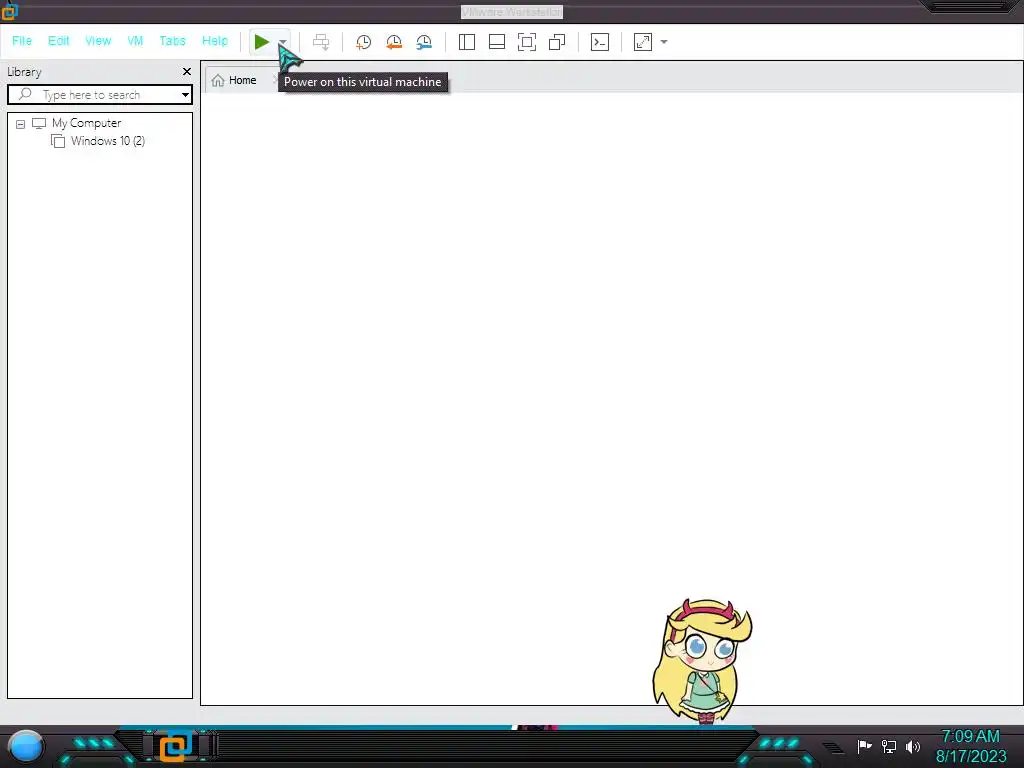Select My Computer in the library

tap(86, 123)
